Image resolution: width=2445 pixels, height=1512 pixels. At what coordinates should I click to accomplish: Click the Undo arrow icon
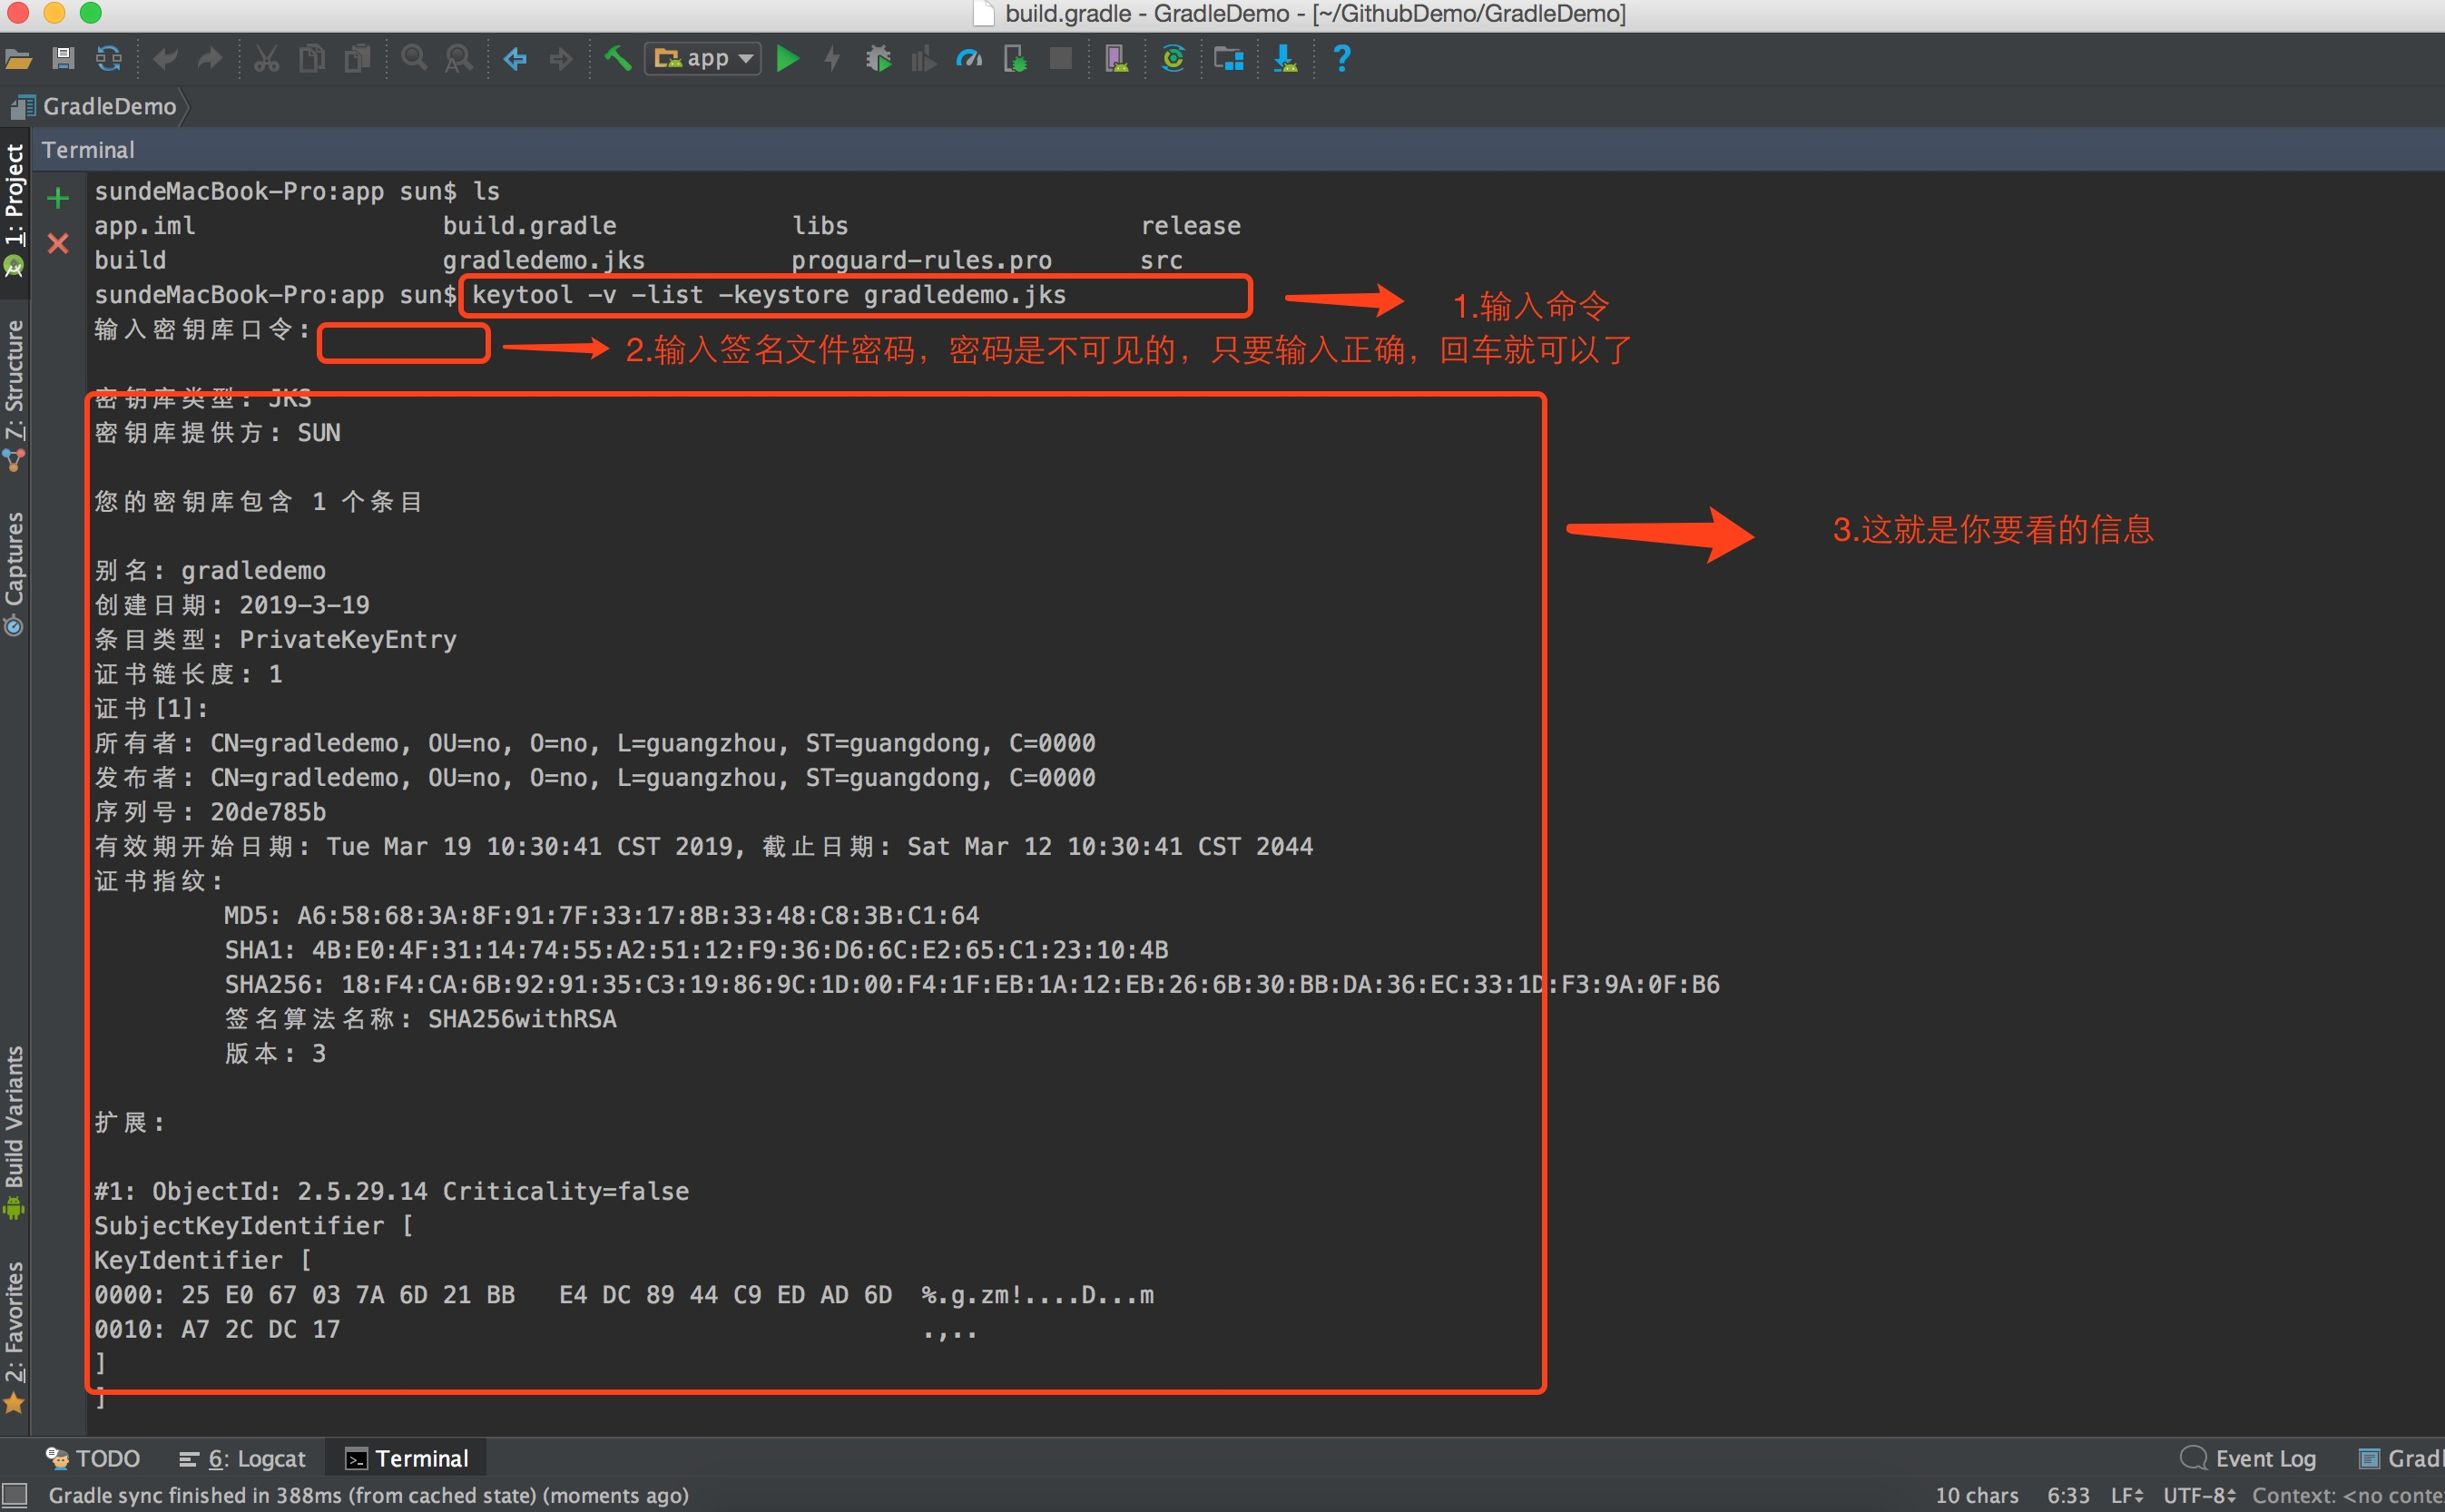coord(165,59)
